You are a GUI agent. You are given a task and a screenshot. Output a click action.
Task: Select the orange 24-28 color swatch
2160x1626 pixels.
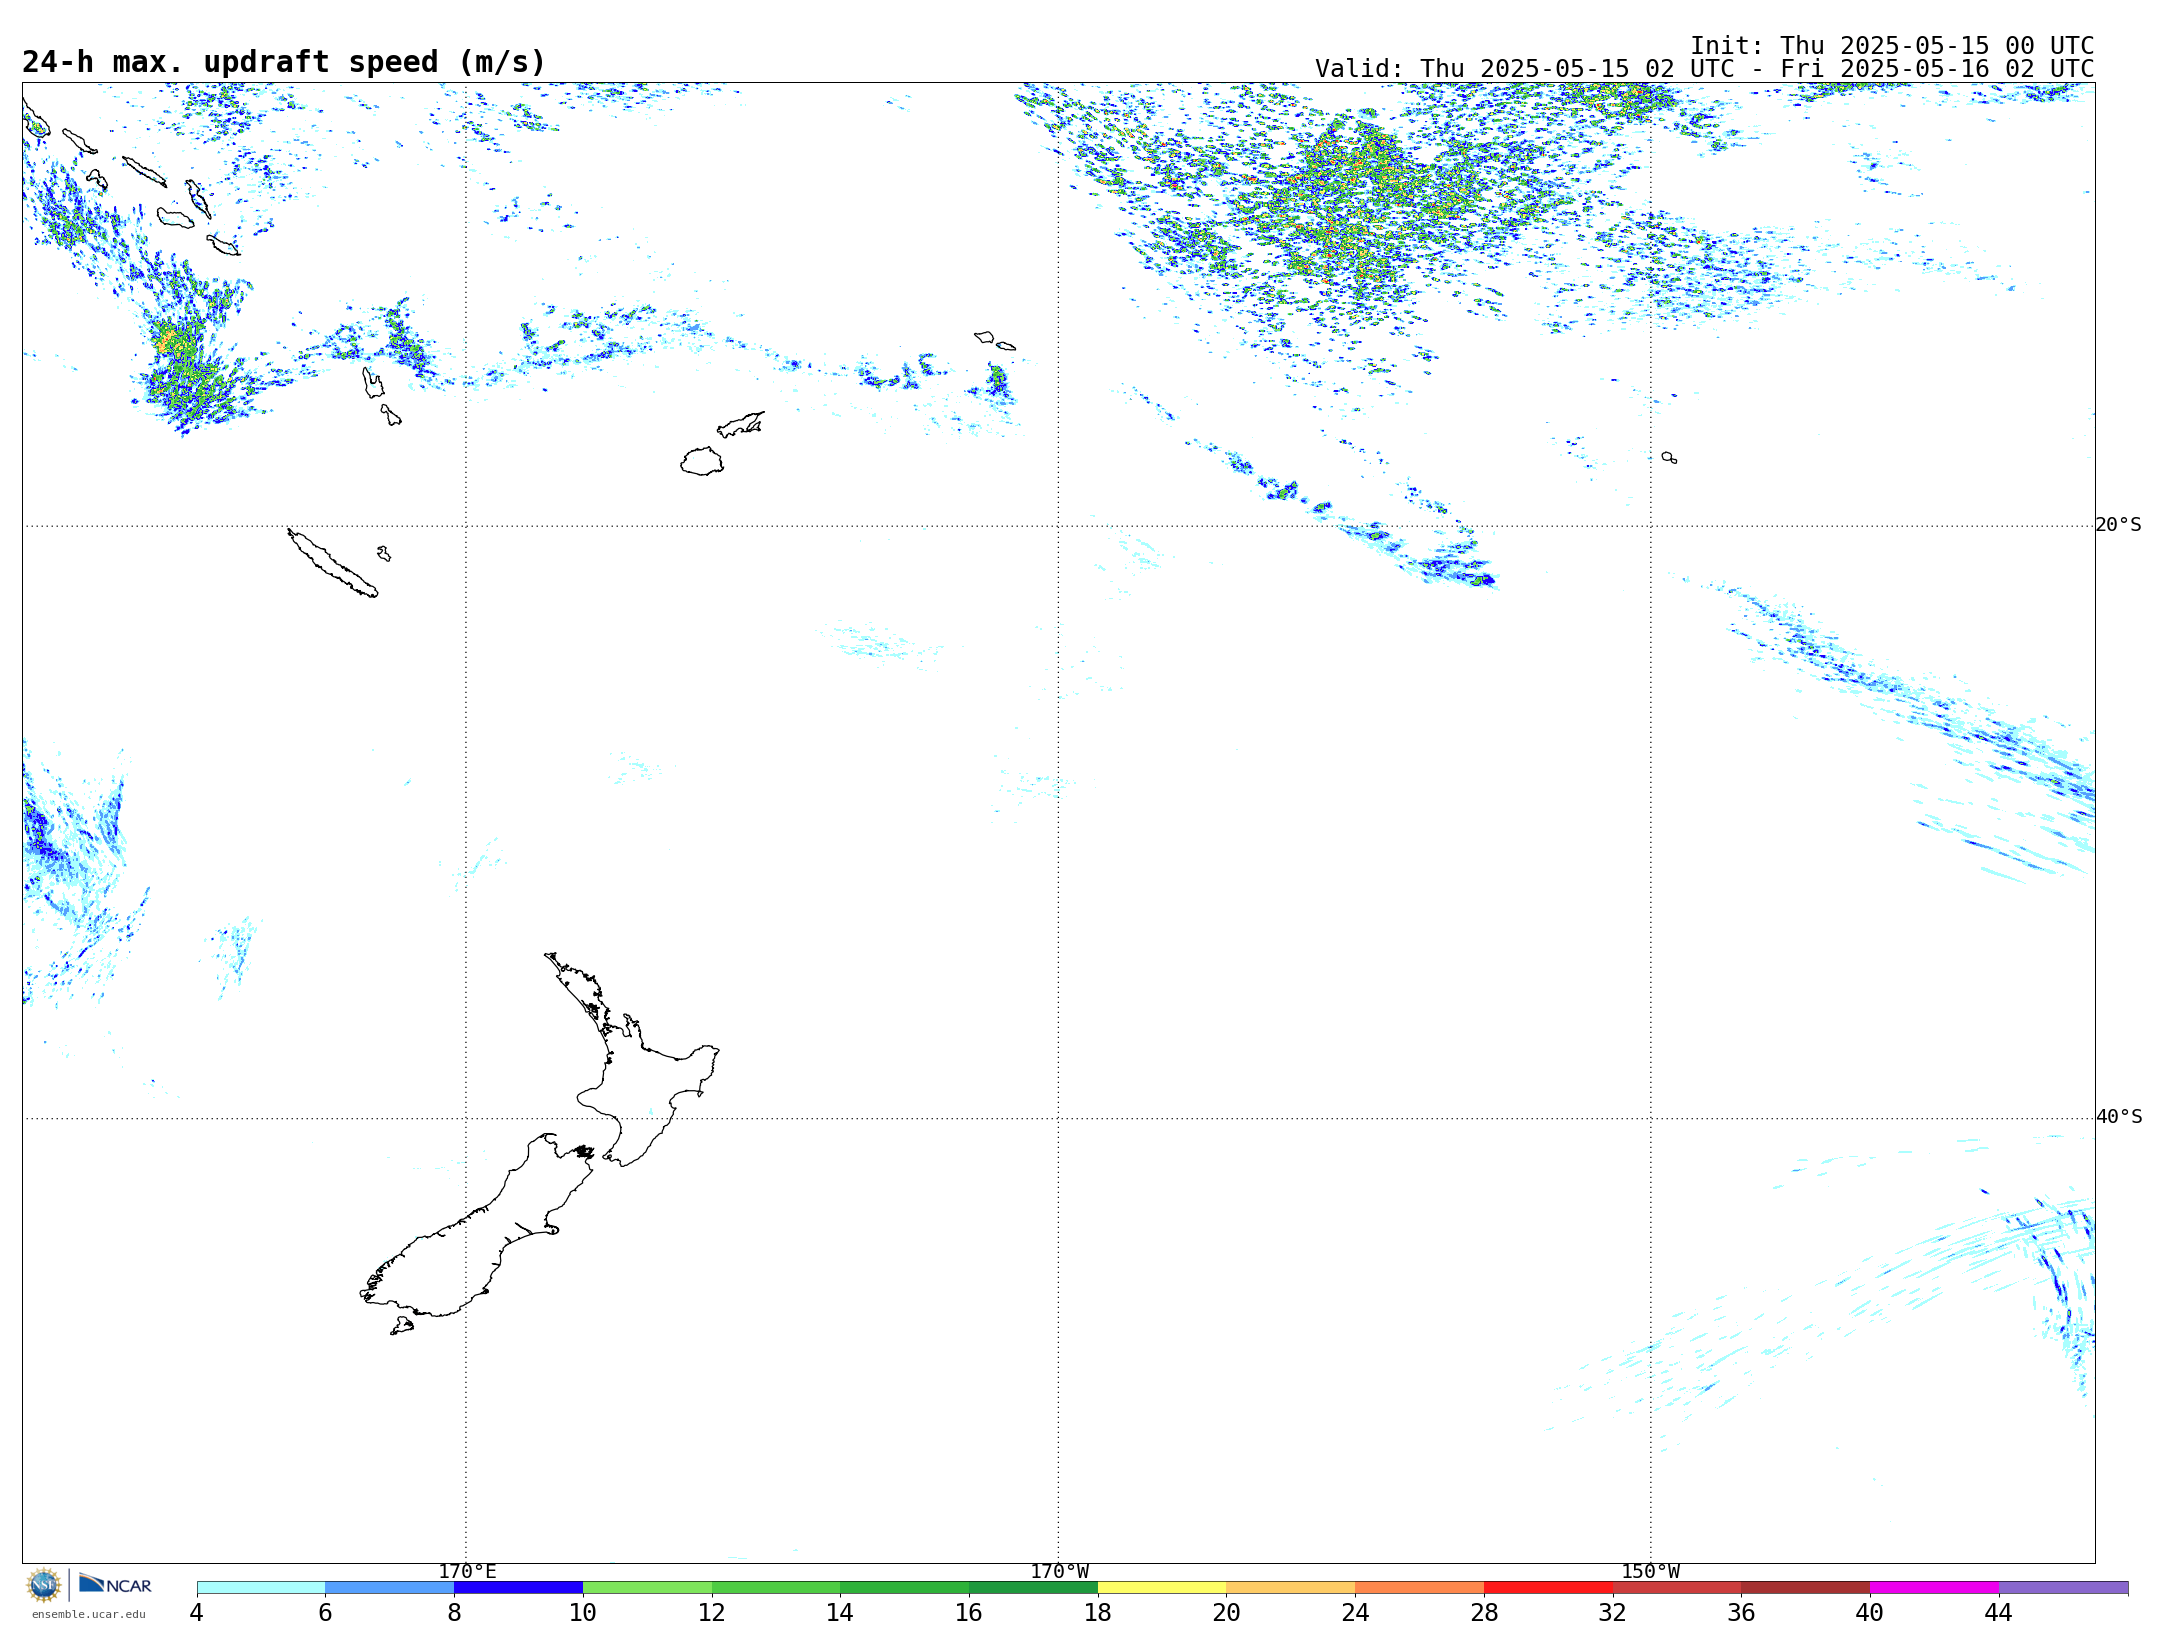click(x=1420, y=1588)
